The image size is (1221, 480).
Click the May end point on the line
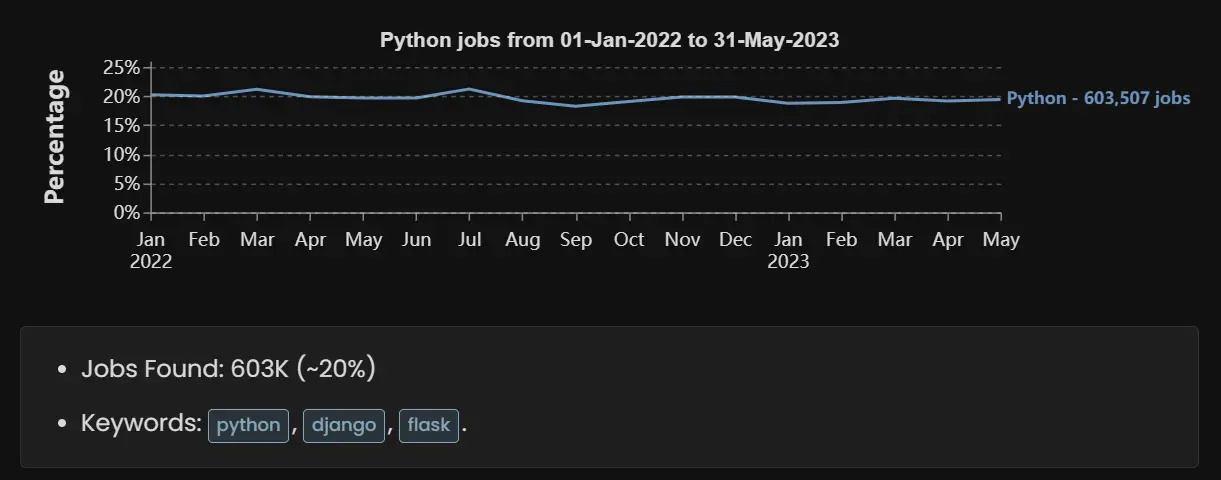(x=1000, y=99)
